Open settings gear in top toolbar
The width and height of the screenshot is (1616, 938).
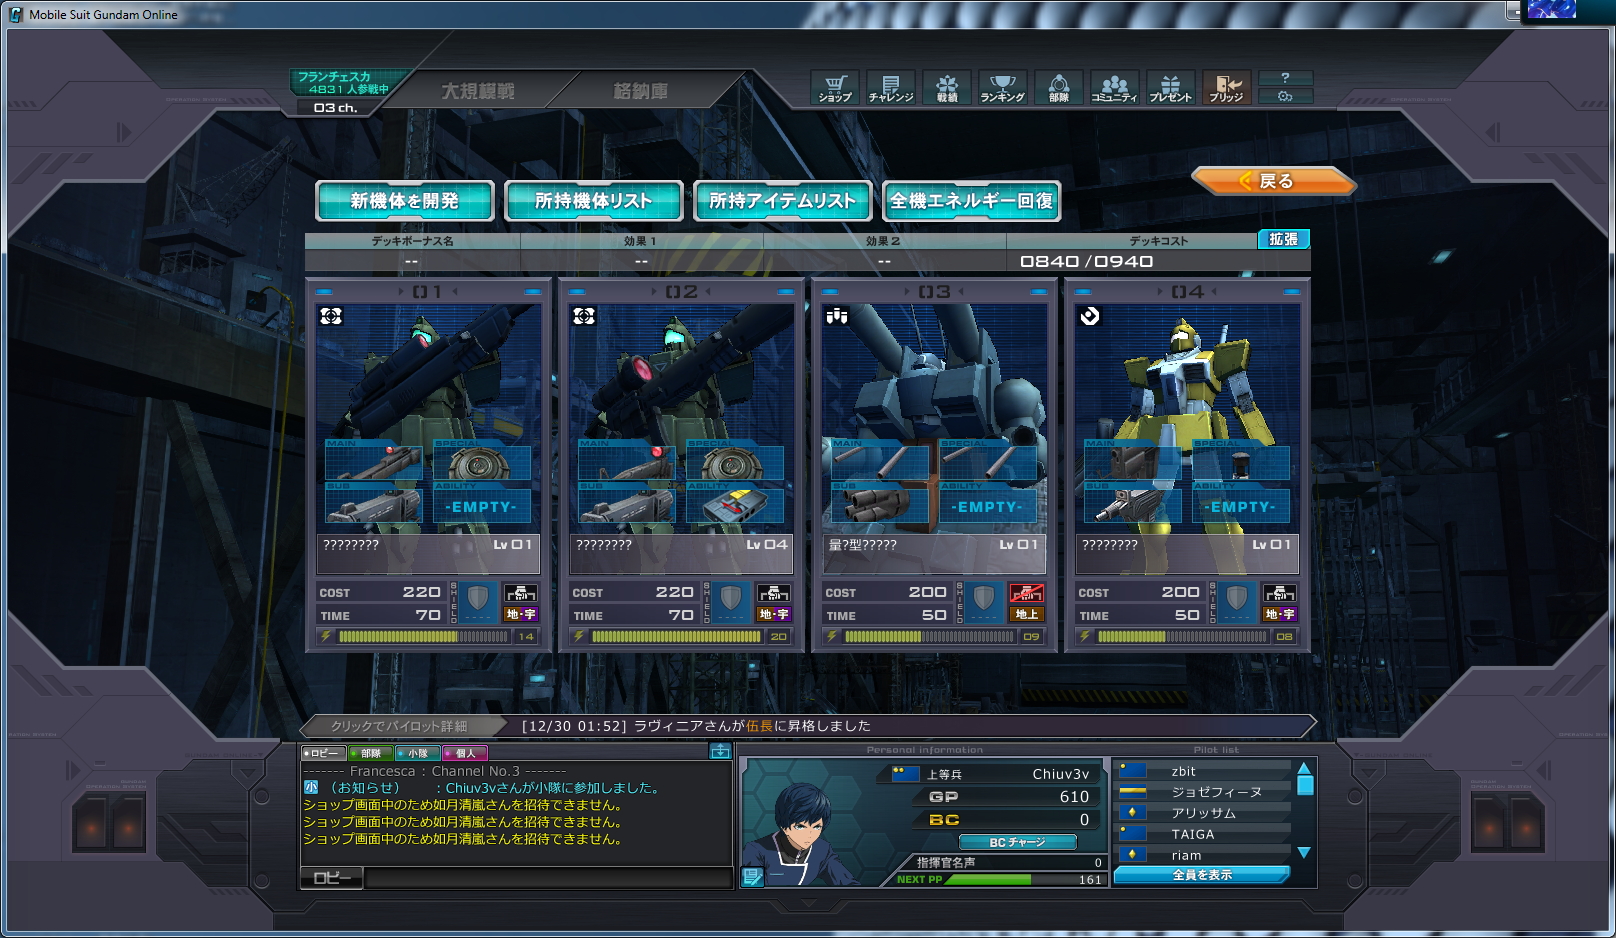pos(1285,96)
